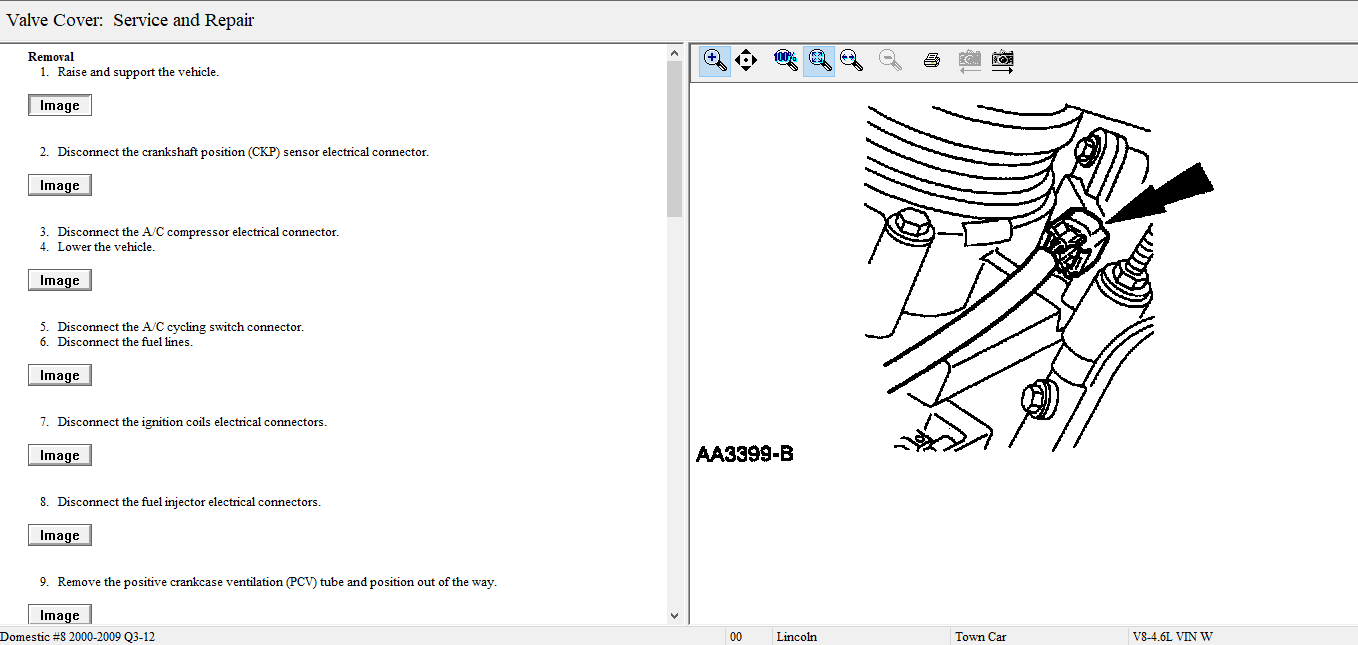Choose the fit-to-window magnifier icon
Image resolution: width=1358 pixels, height=645 pixels.
(x=819, y=60)
